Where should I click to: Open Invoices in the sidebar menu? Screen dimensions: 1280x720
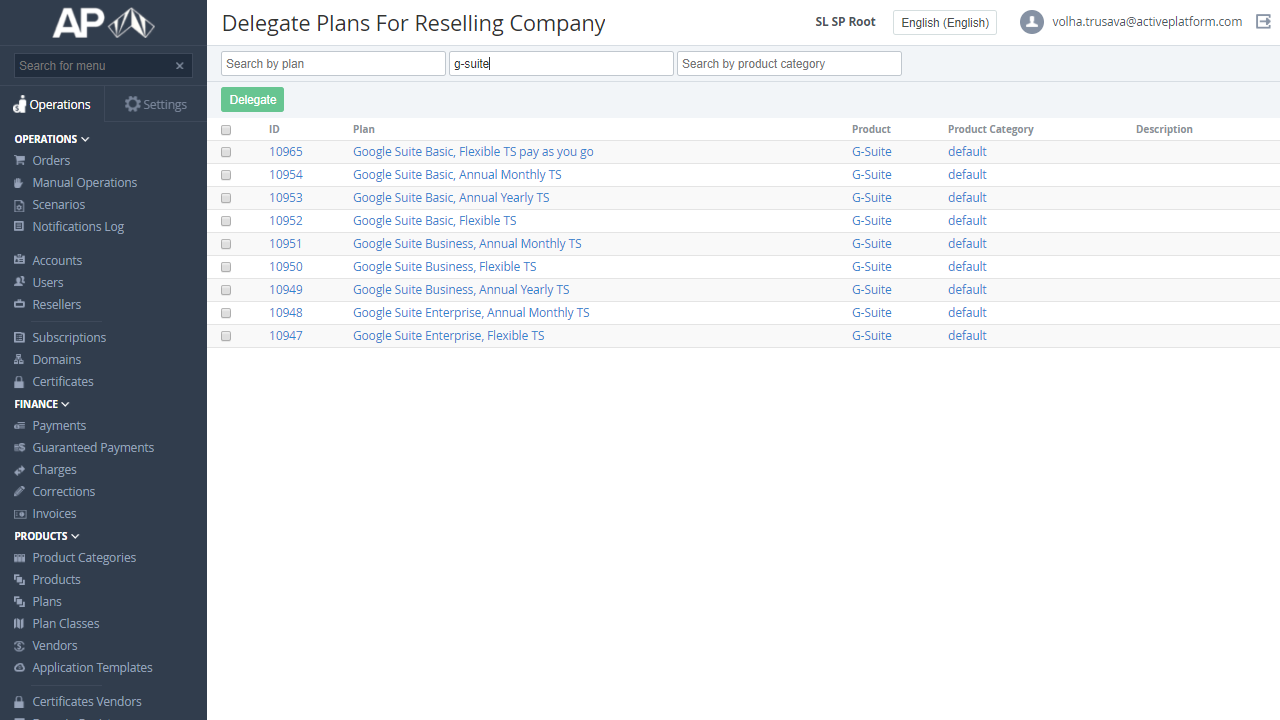(54, 513)
